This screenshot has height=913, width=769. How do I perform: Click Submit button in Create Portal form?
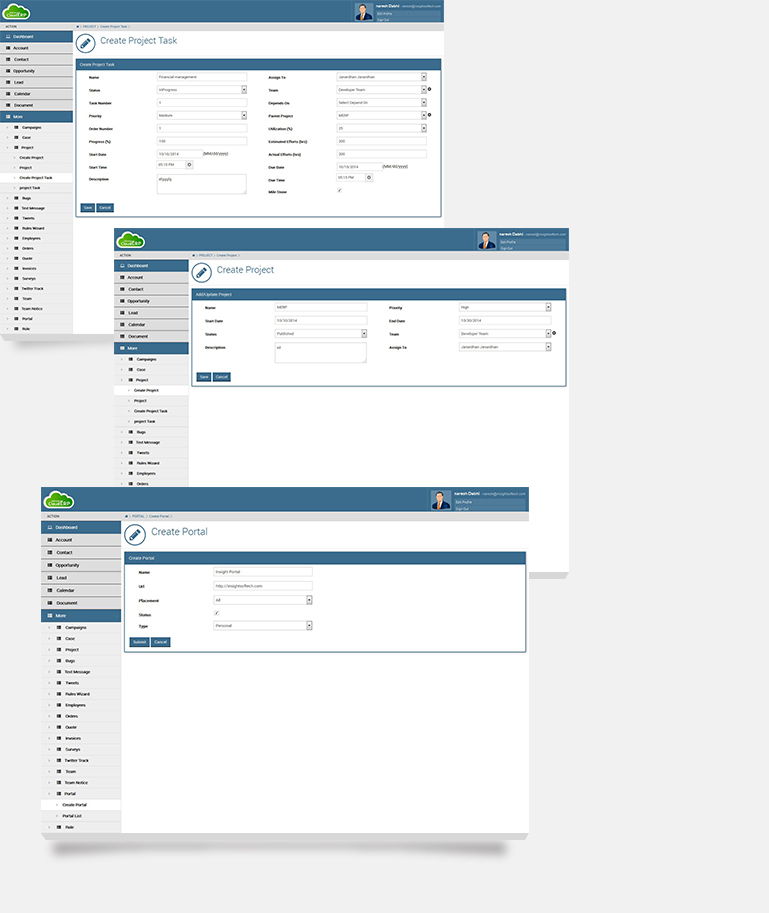(x=140, y=642)
